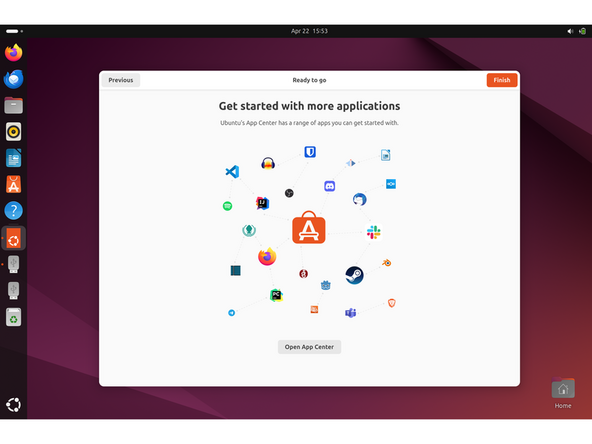This screenshot has width=592, height=444.
Task: Open system menu power icon in top bar
Action: 583,31
